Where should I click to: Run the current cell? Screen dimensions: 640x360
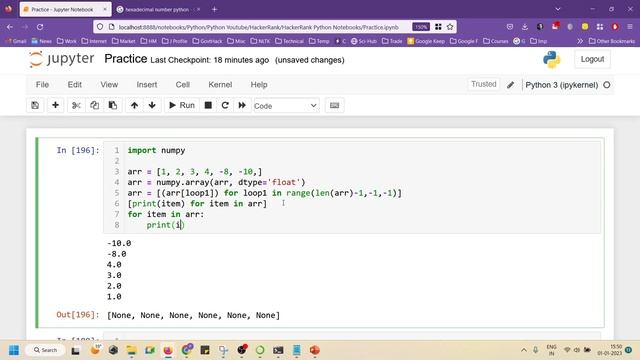tap(182, 105)
